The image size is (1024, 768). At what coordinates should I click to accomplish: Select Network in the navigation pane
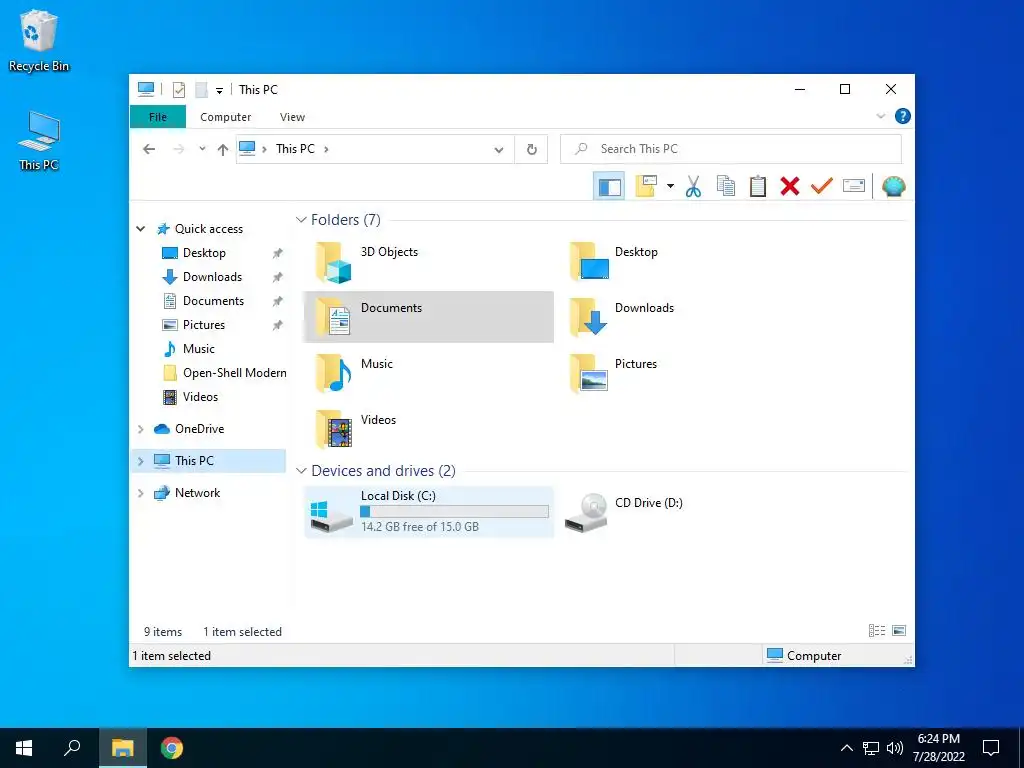[197, 493]
